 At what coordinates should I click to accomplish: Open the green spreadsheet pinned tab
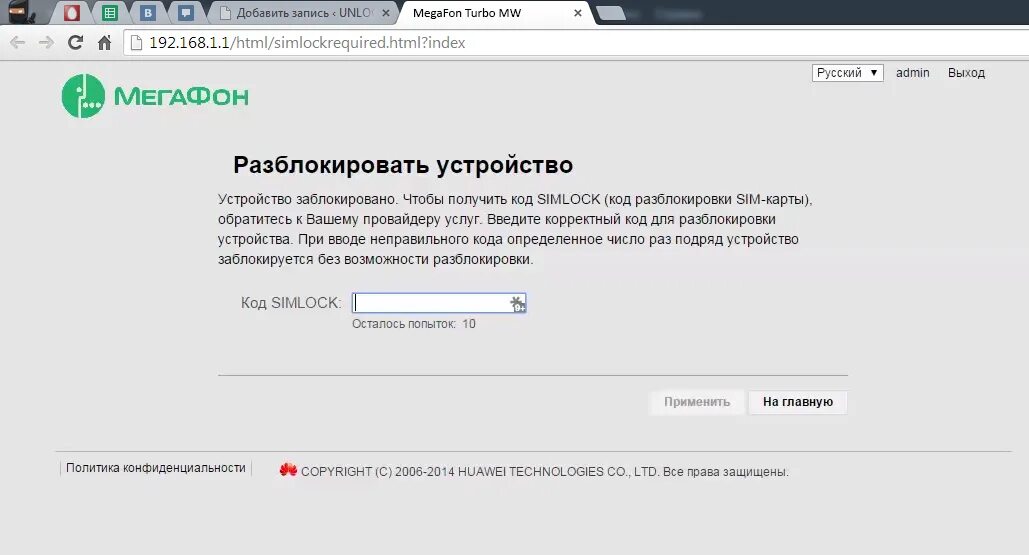(110, 12)
